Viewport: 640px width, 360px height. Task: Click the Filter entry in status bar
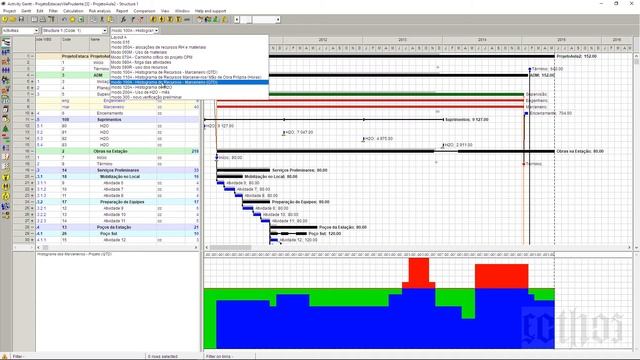18,356
